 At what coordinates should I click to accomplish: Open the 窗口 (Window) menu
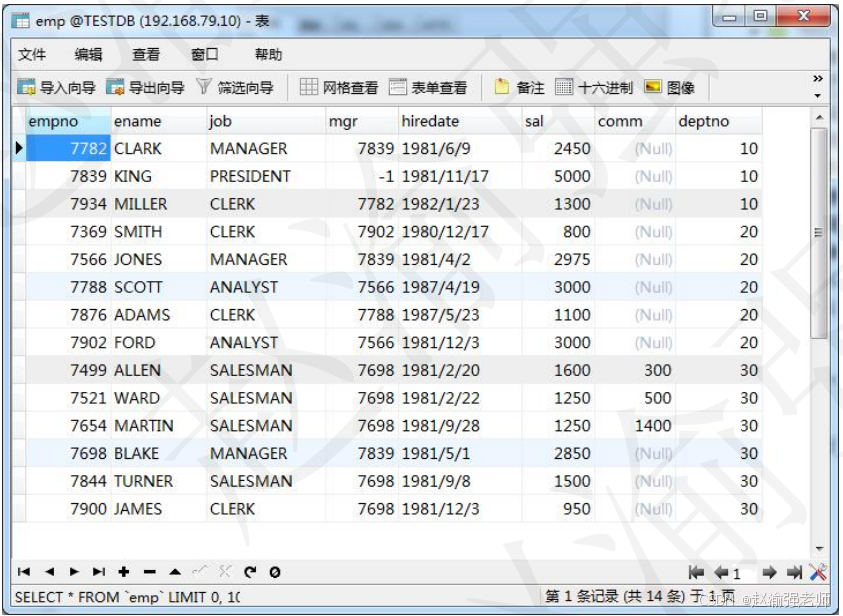point(204,54)
